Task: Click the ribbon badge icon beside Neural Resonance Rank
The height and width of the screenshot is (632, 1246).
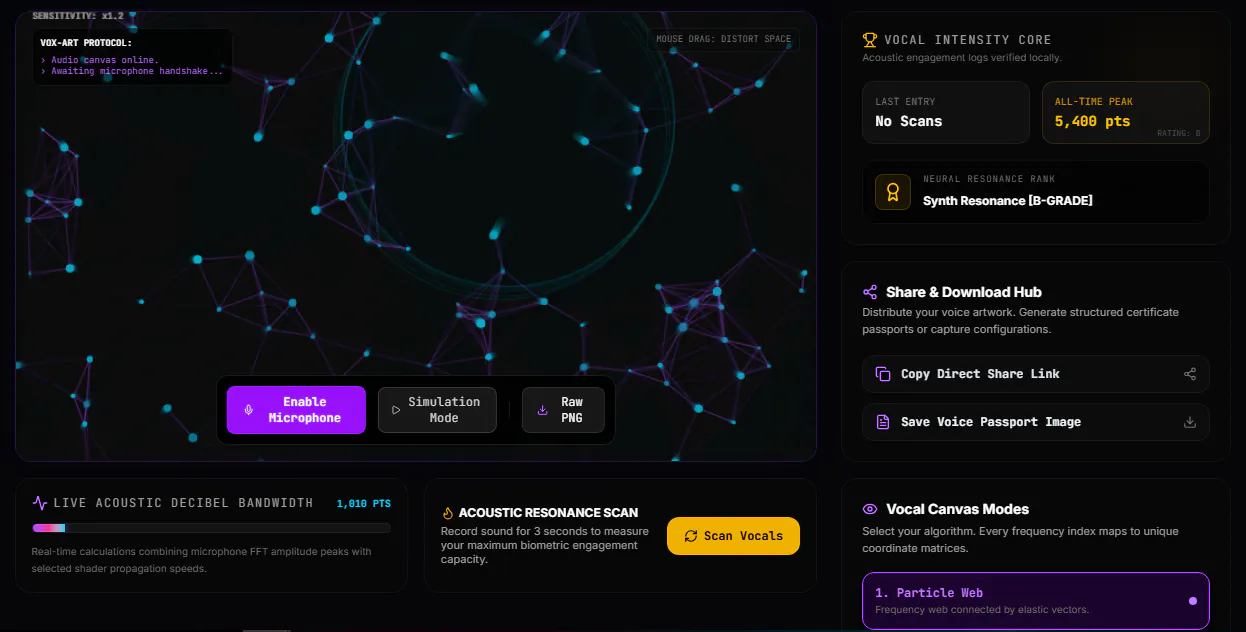Action: (x=892, y=191)
